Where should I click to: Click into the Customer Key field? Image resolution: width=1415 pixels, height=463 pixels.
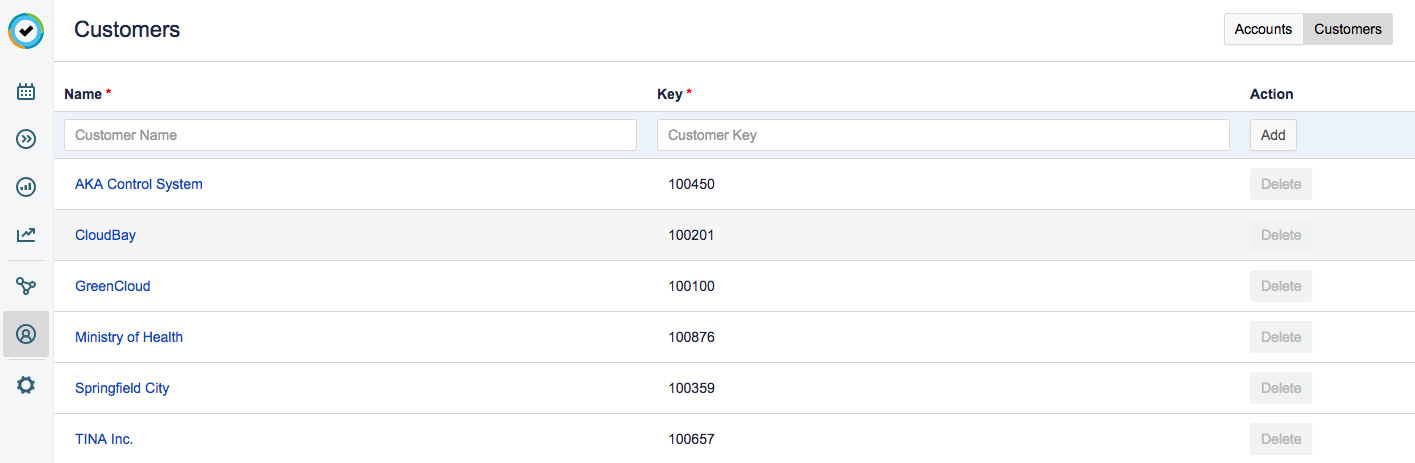click(x=942, y=135)
